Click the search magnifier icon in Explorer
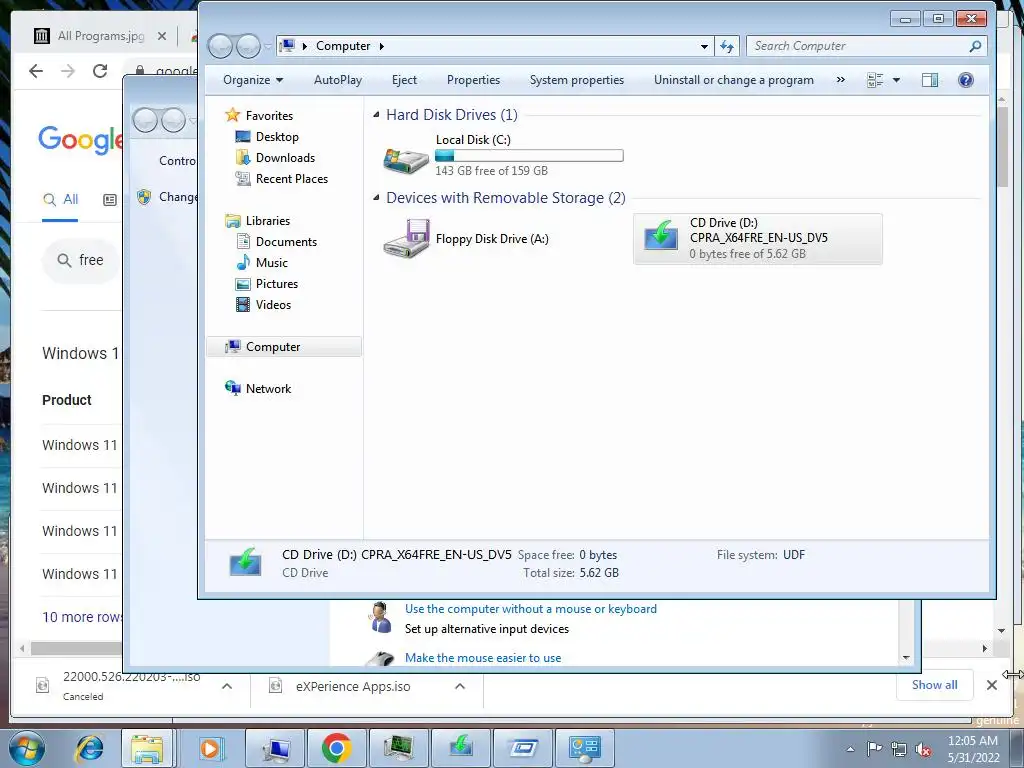Screen dimensions: 1024x768 point(975,46)
